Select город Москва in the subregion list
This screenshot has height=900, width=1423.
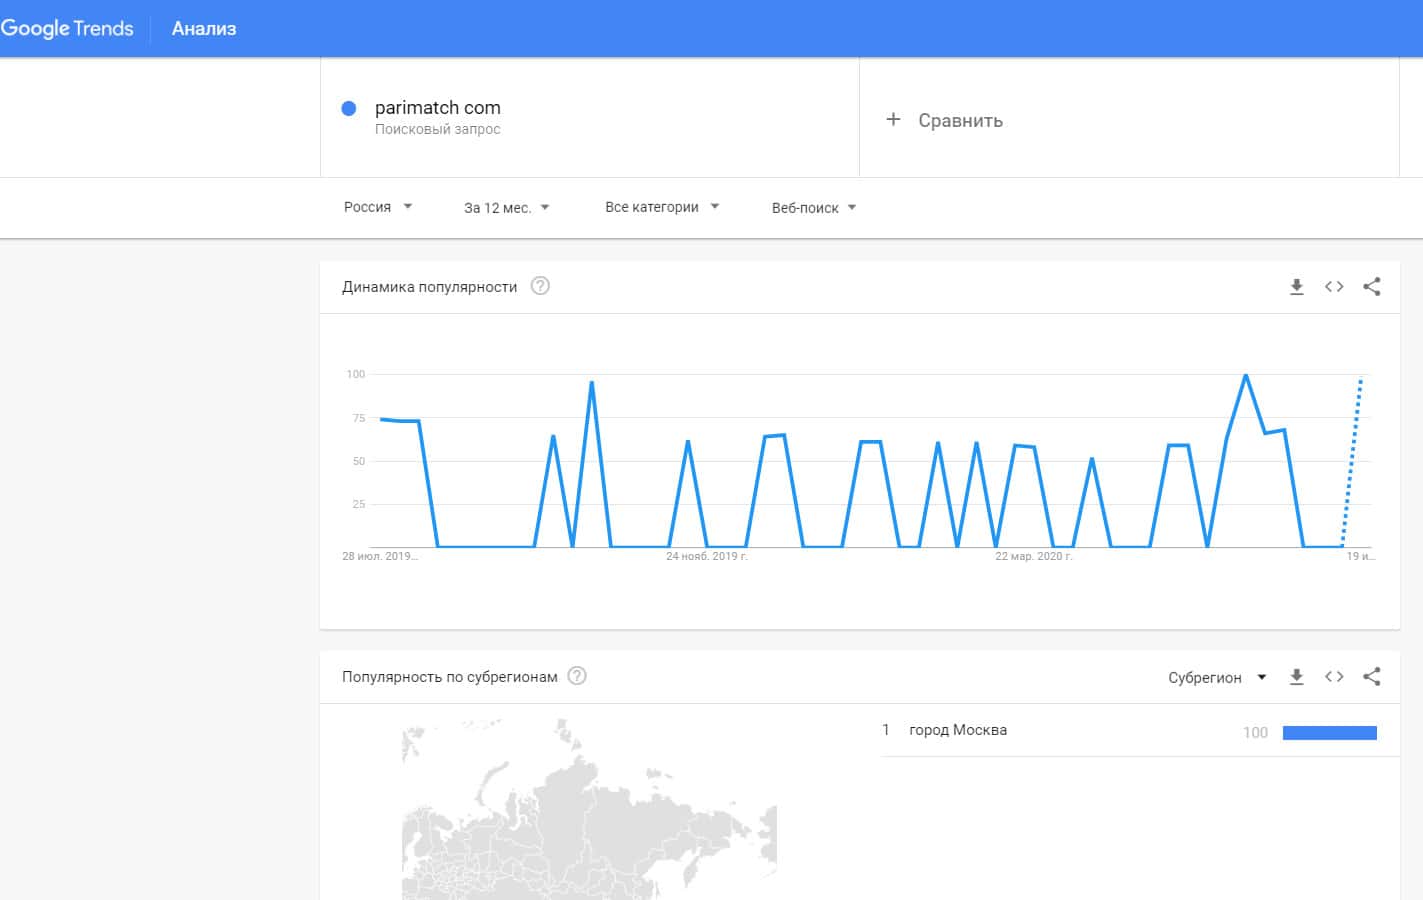pyautogui.click(x=957, y=730)
